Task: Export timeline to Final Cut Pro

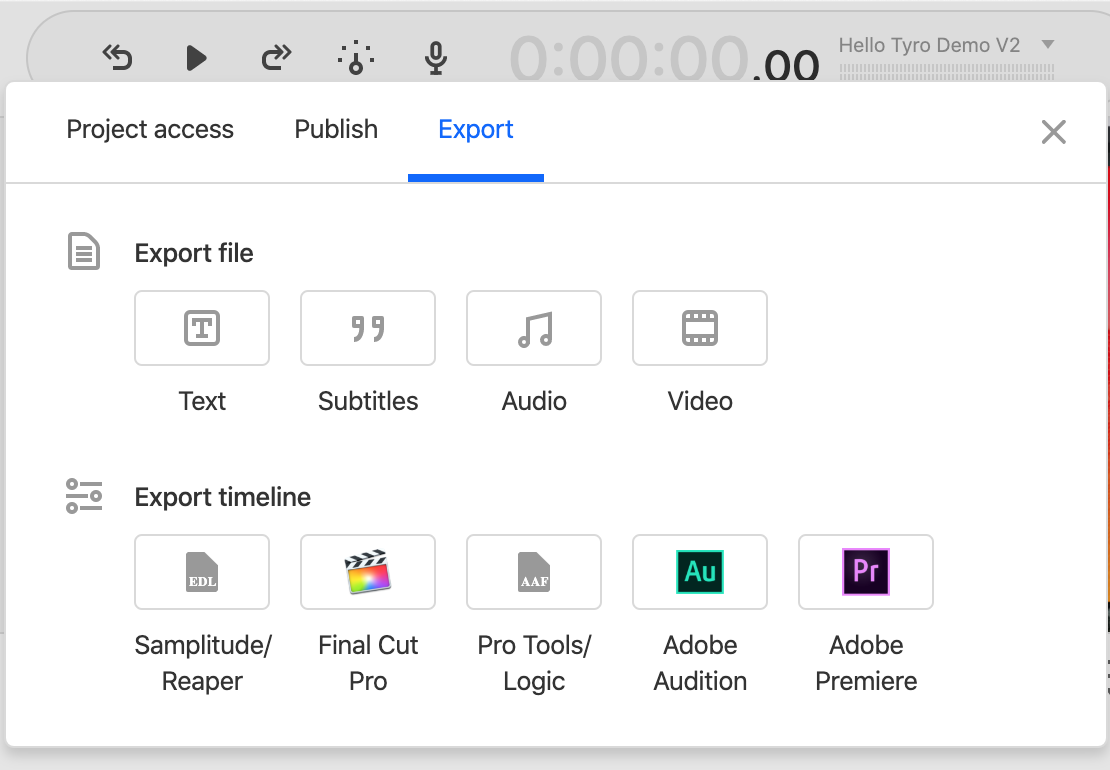Action: pos(368,572)
